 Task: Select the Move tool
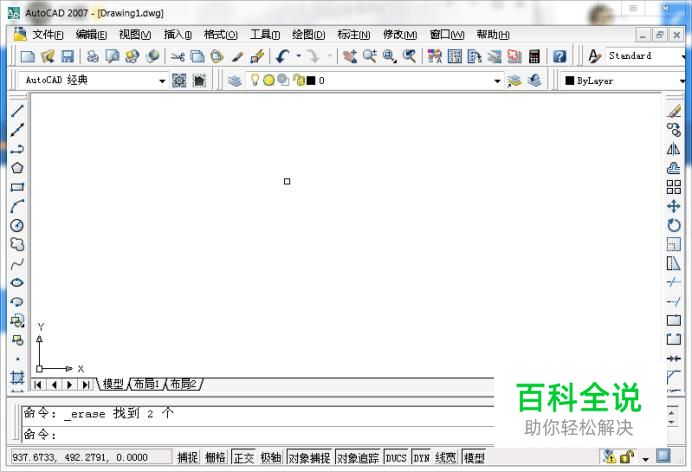[673, 206]
